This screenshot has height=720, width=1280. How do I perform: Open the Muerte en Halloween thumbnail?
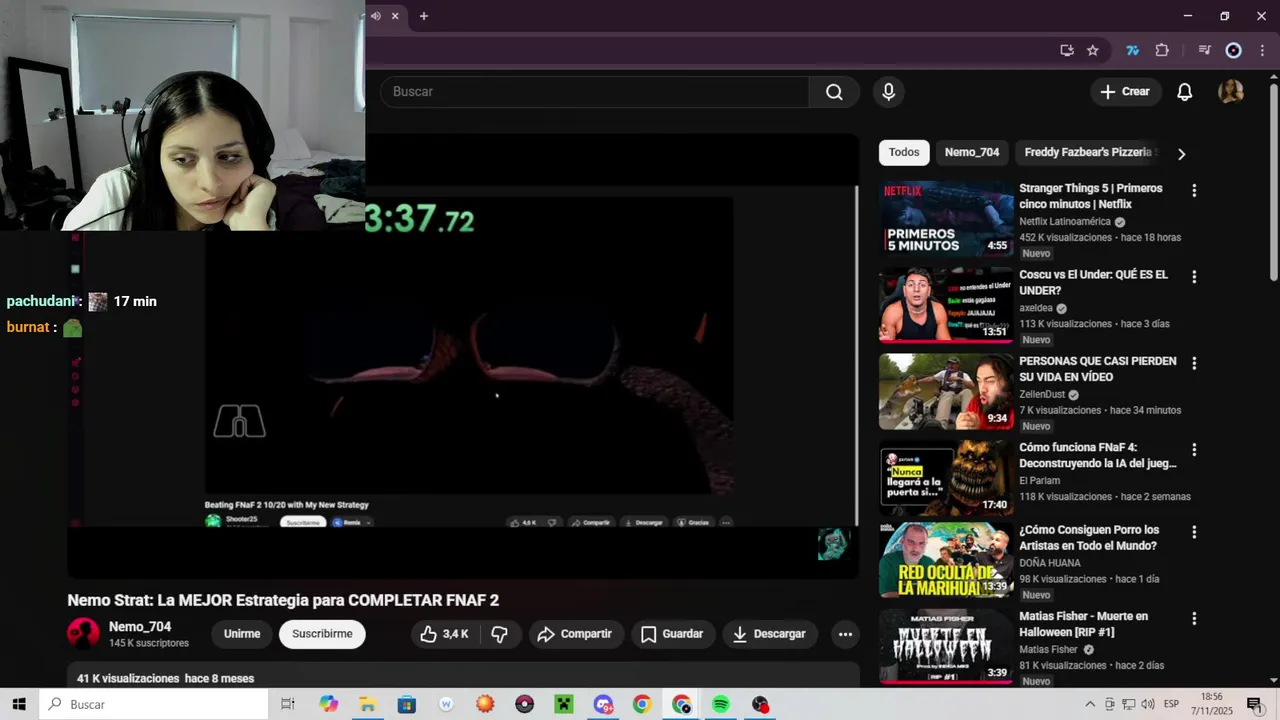[x=946, y=646]
